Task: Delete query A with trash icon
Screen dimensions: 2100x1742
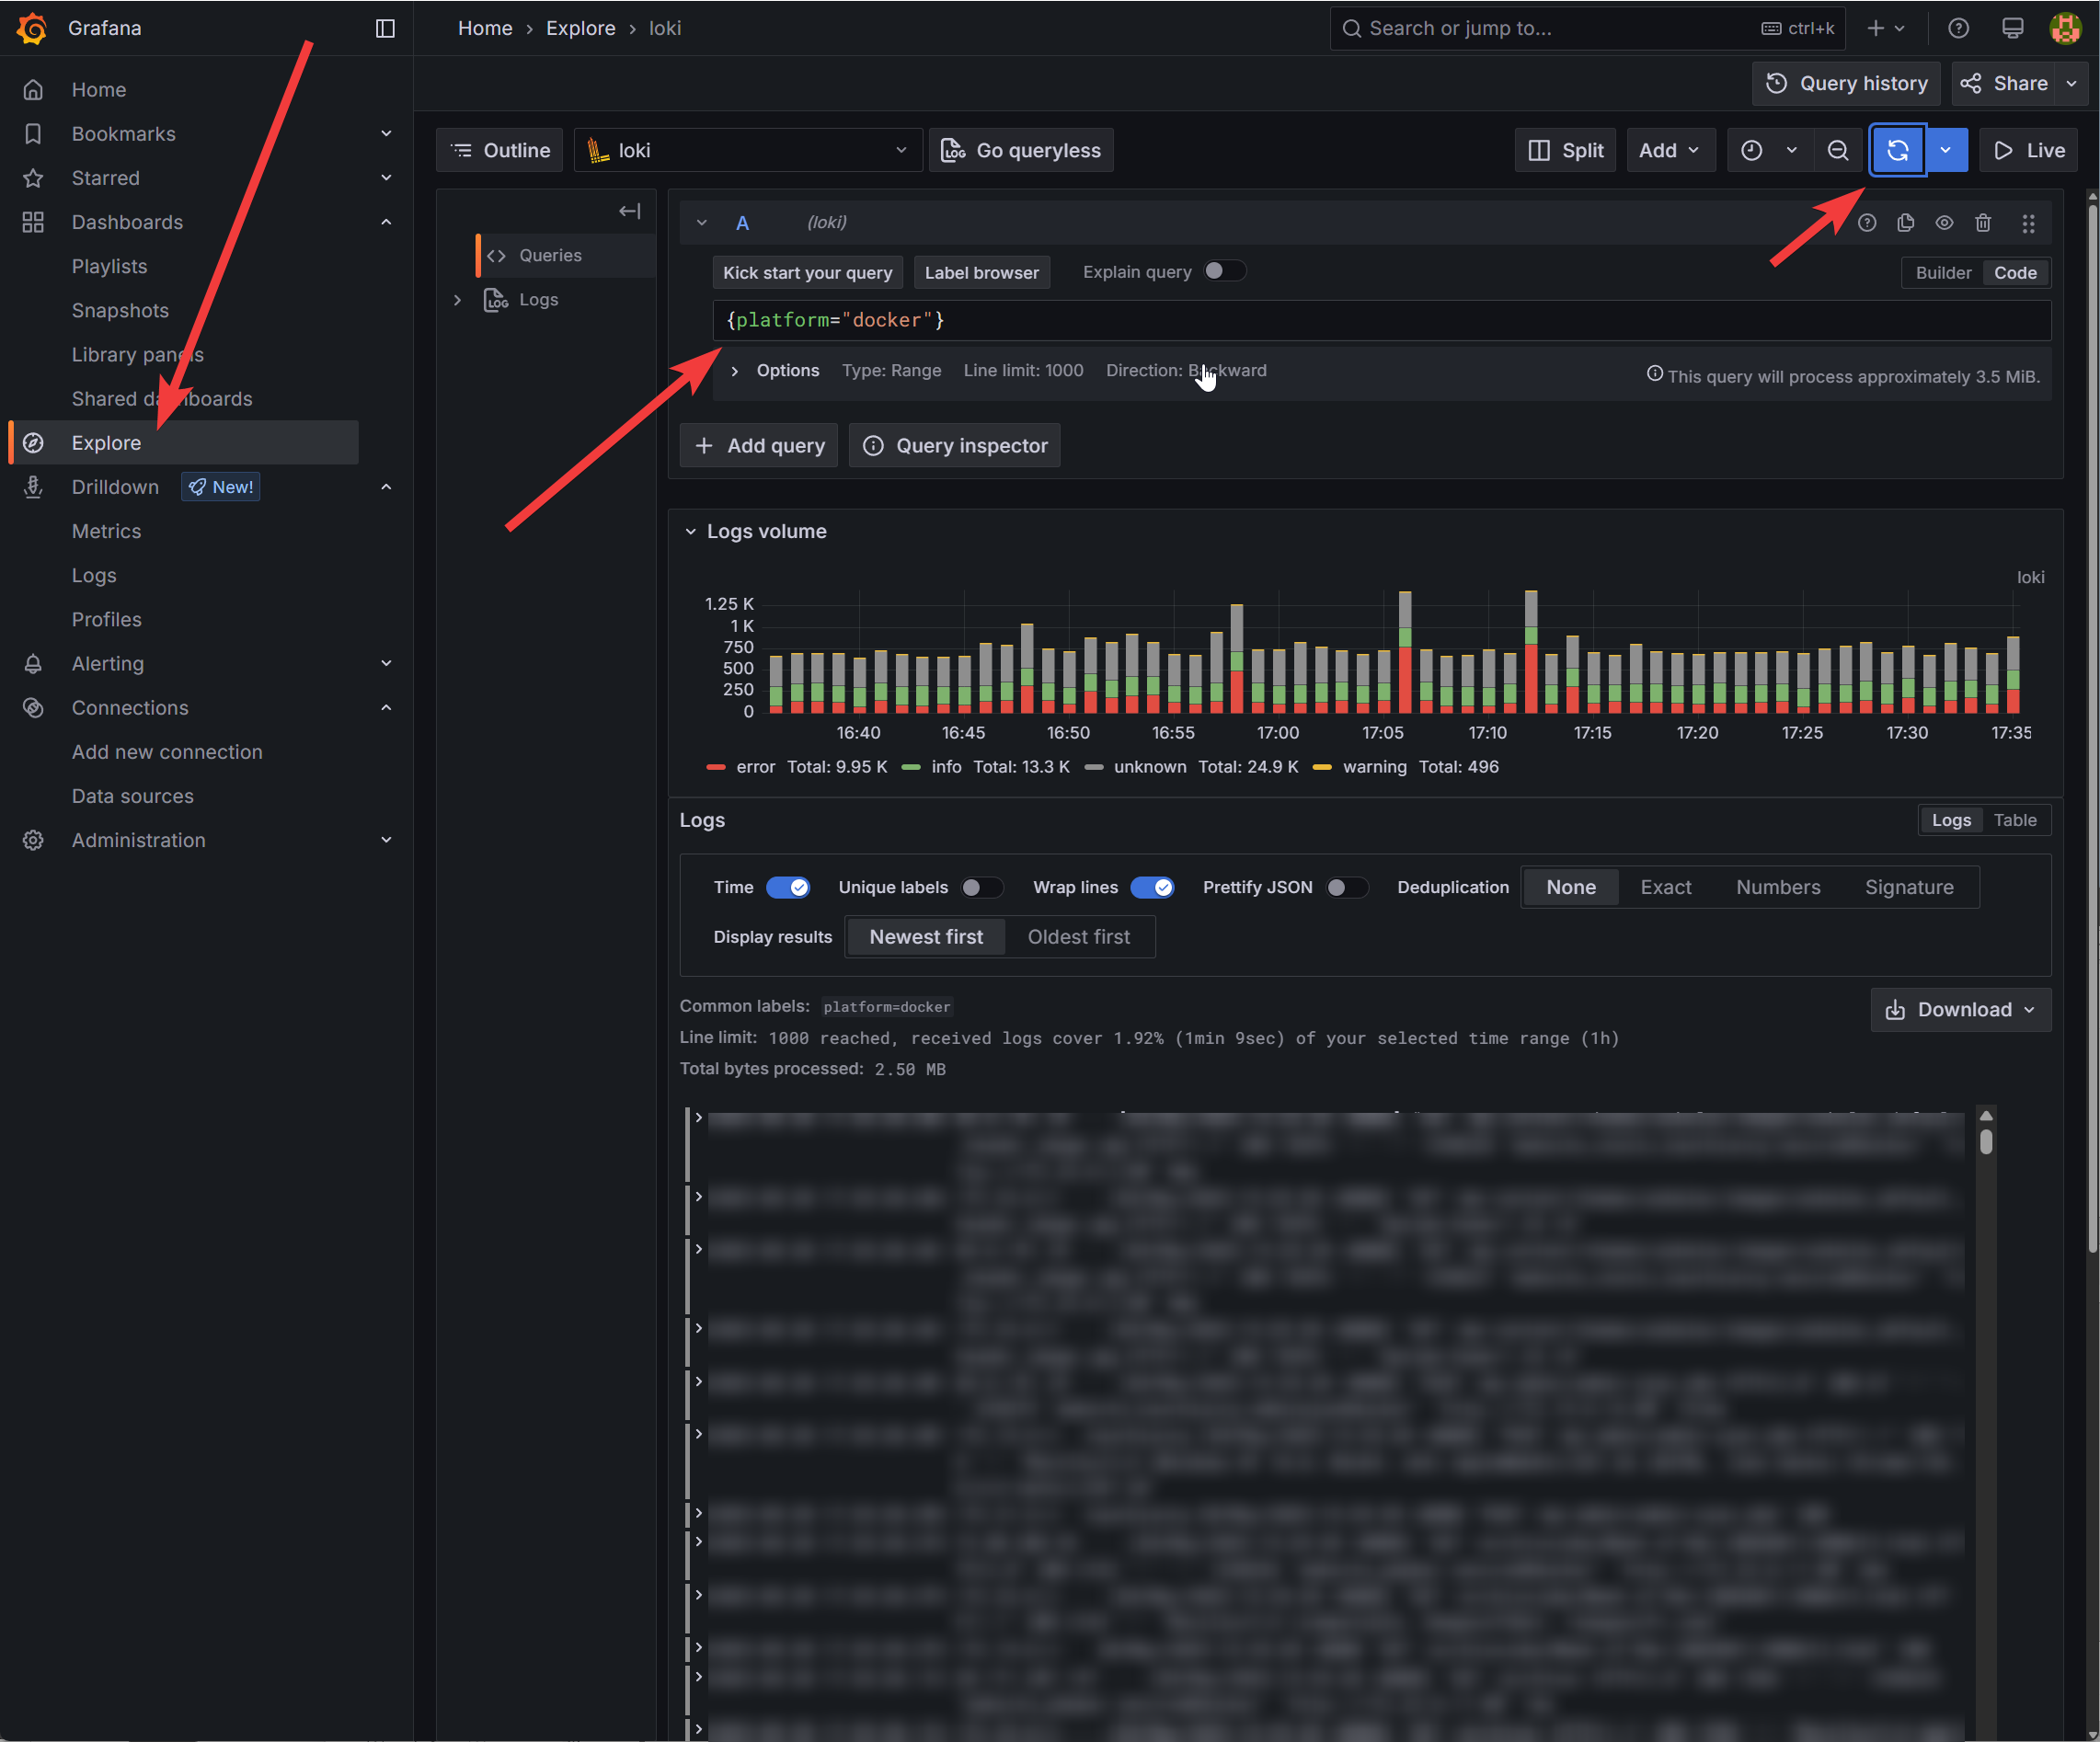Action: 1983,223
